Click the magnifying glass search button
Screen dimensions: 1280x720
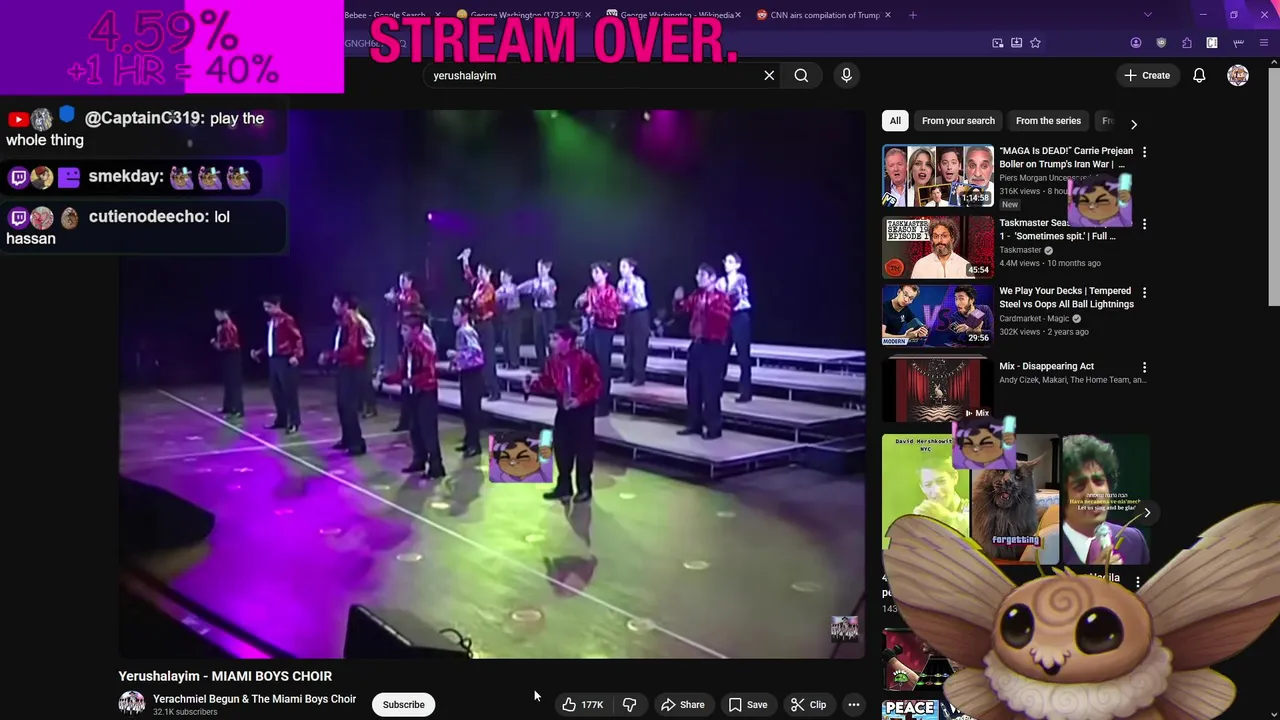pos(801,75)
